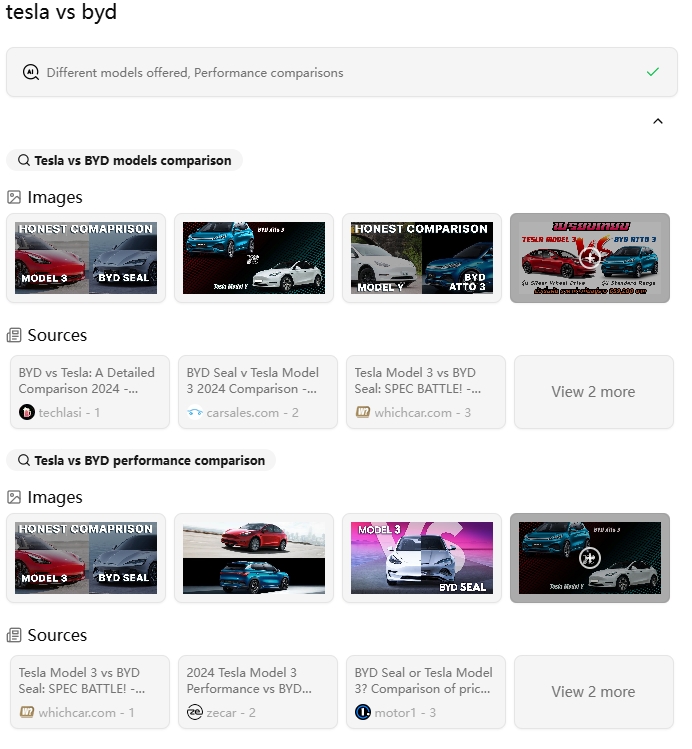Click the green checkmark icon
Viewport: 692px width, 749px height.
coord(652,72)
